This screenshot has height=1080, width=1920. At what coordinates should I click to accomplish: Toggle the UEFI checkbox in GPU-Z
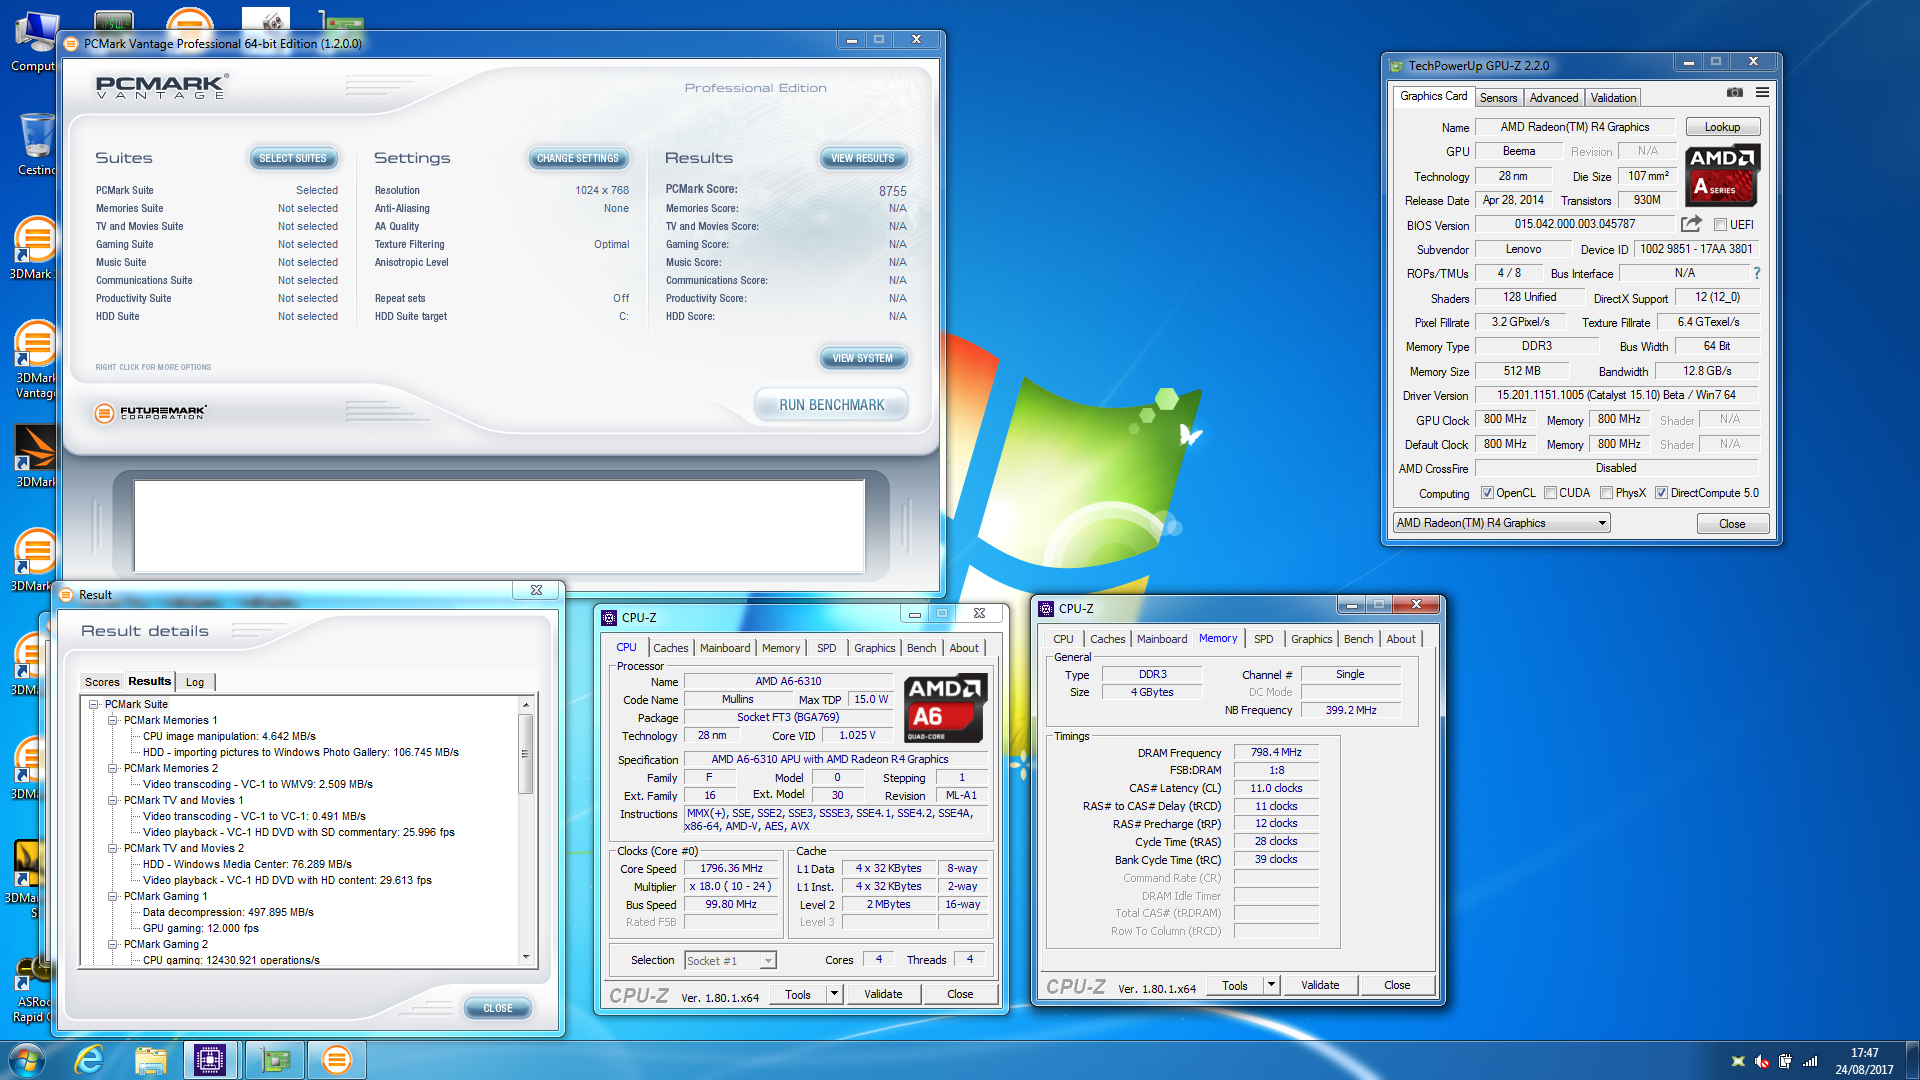pos(1720,225)
